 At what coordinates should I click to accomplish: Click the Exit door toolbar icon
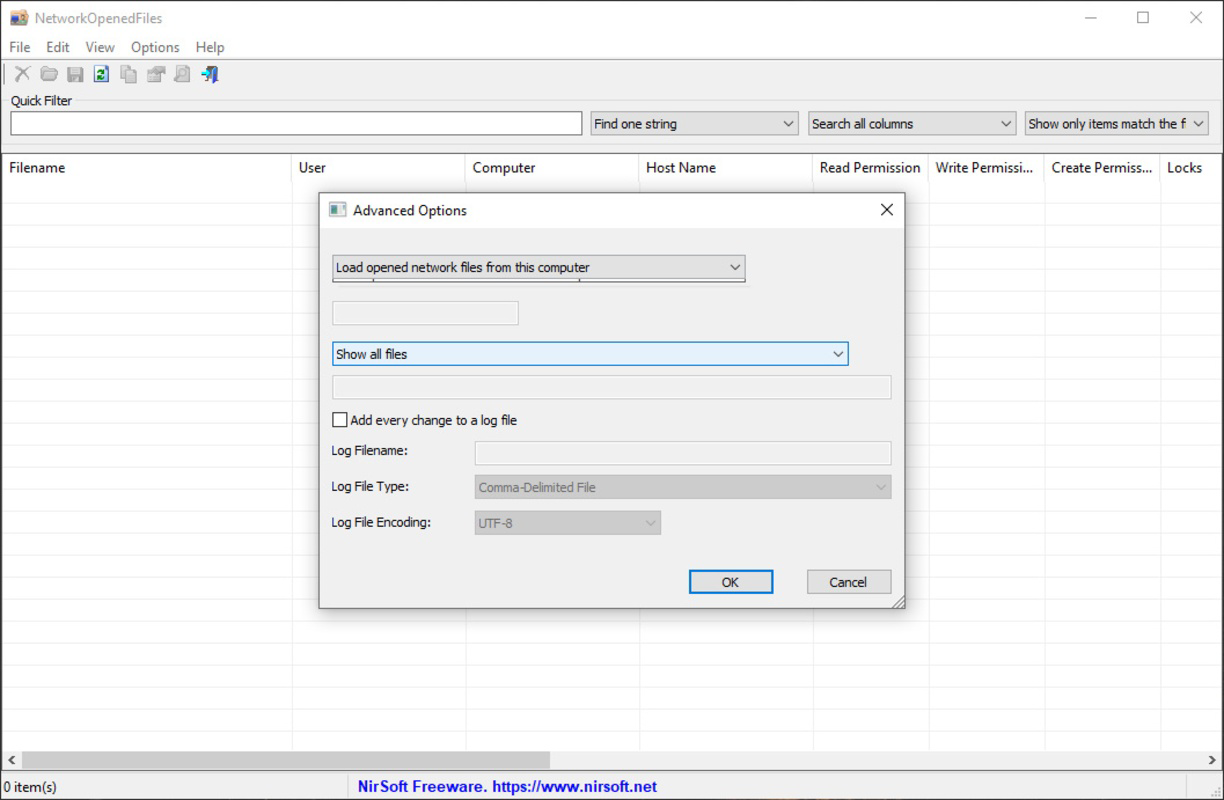[x=209, y=74]
